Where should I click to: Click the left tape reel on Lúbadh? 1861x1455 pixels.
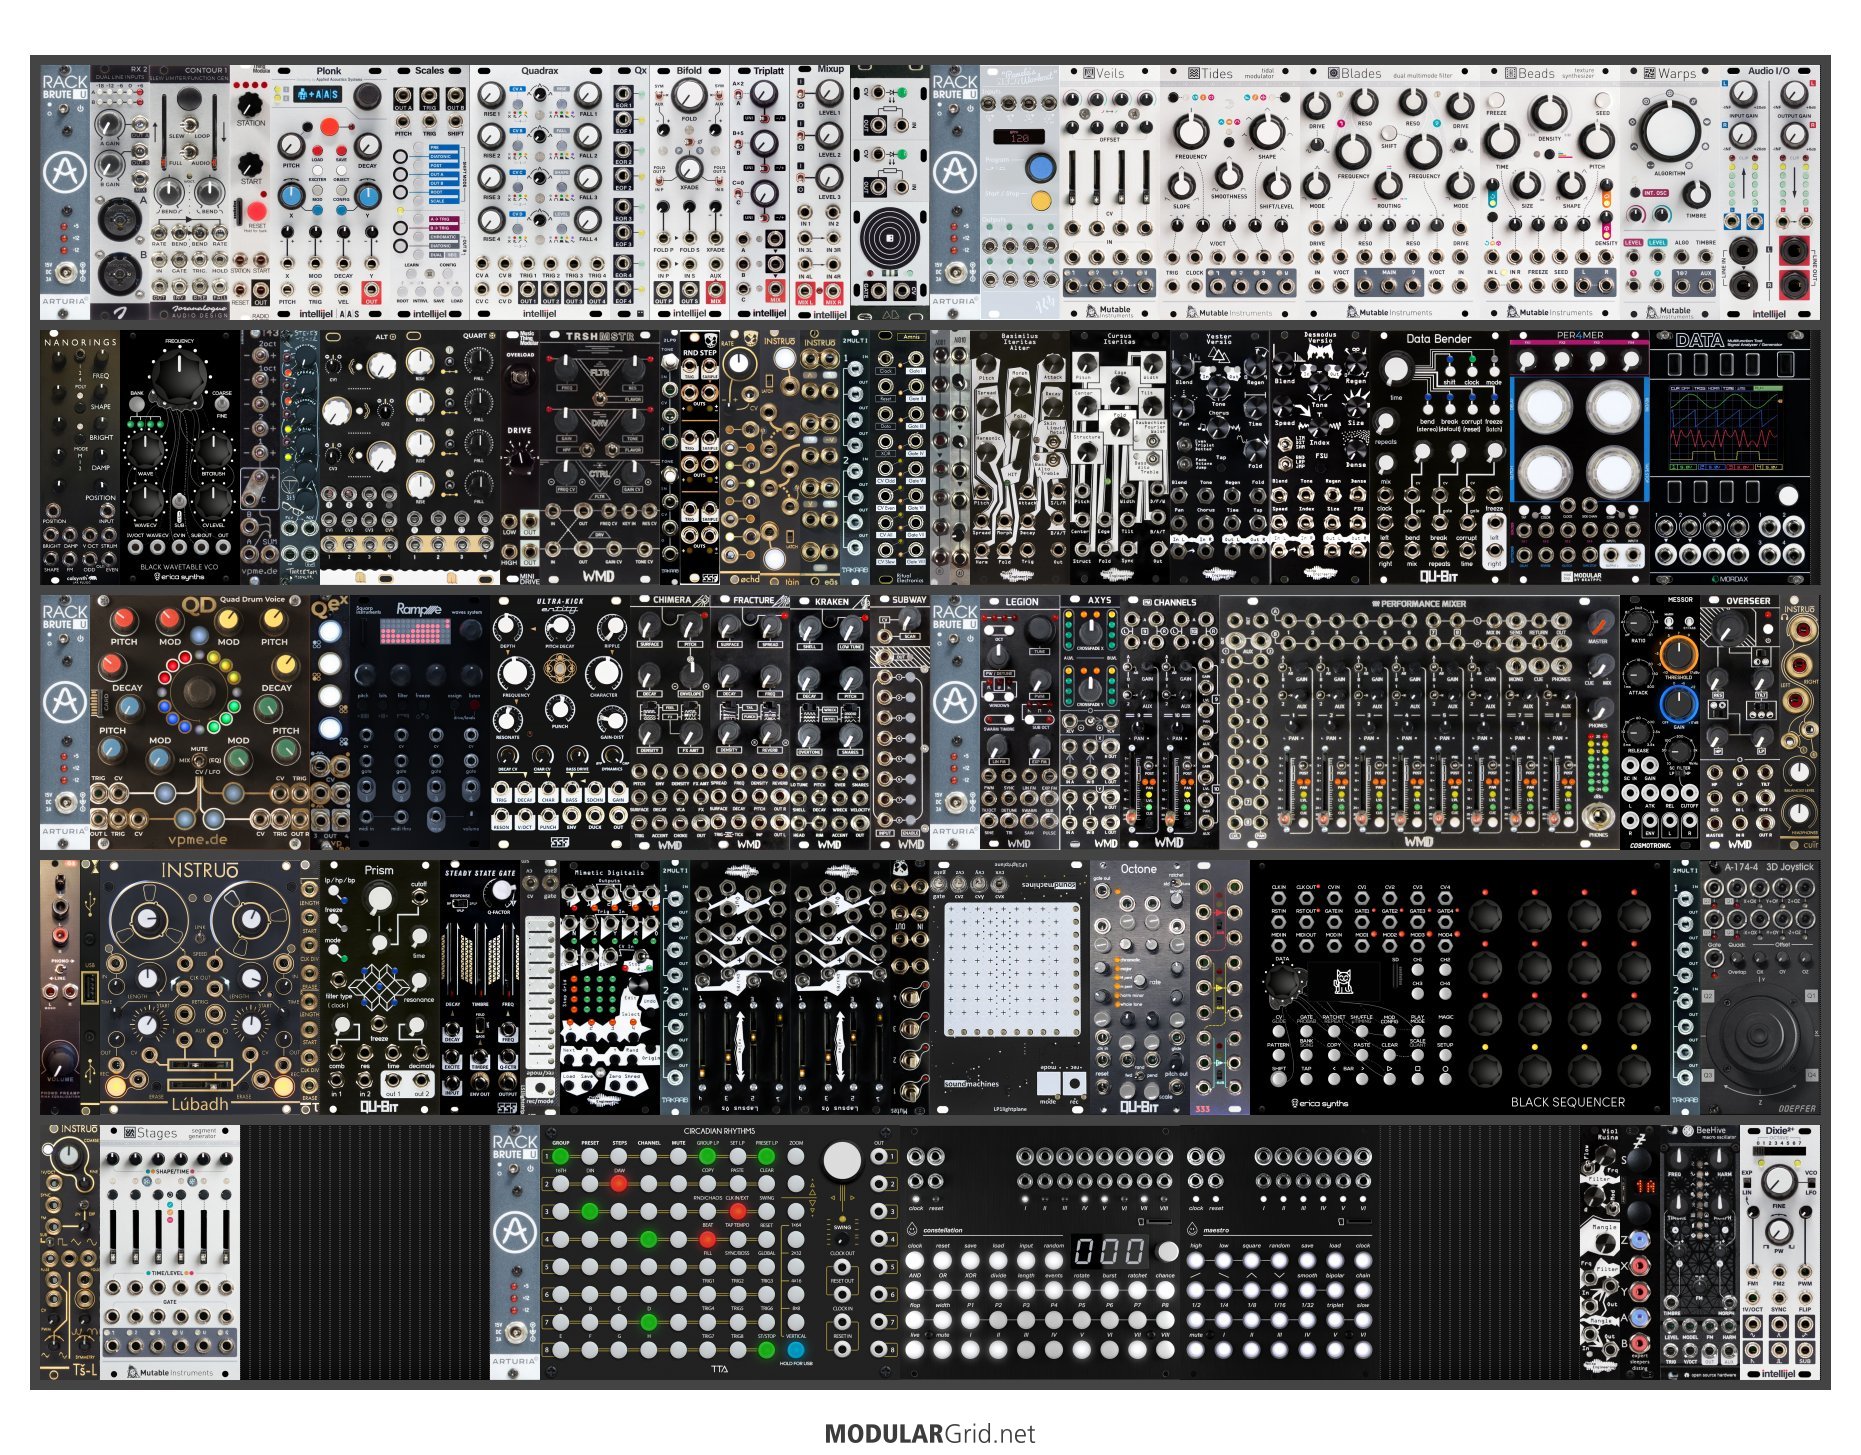(x=149, y=920)
